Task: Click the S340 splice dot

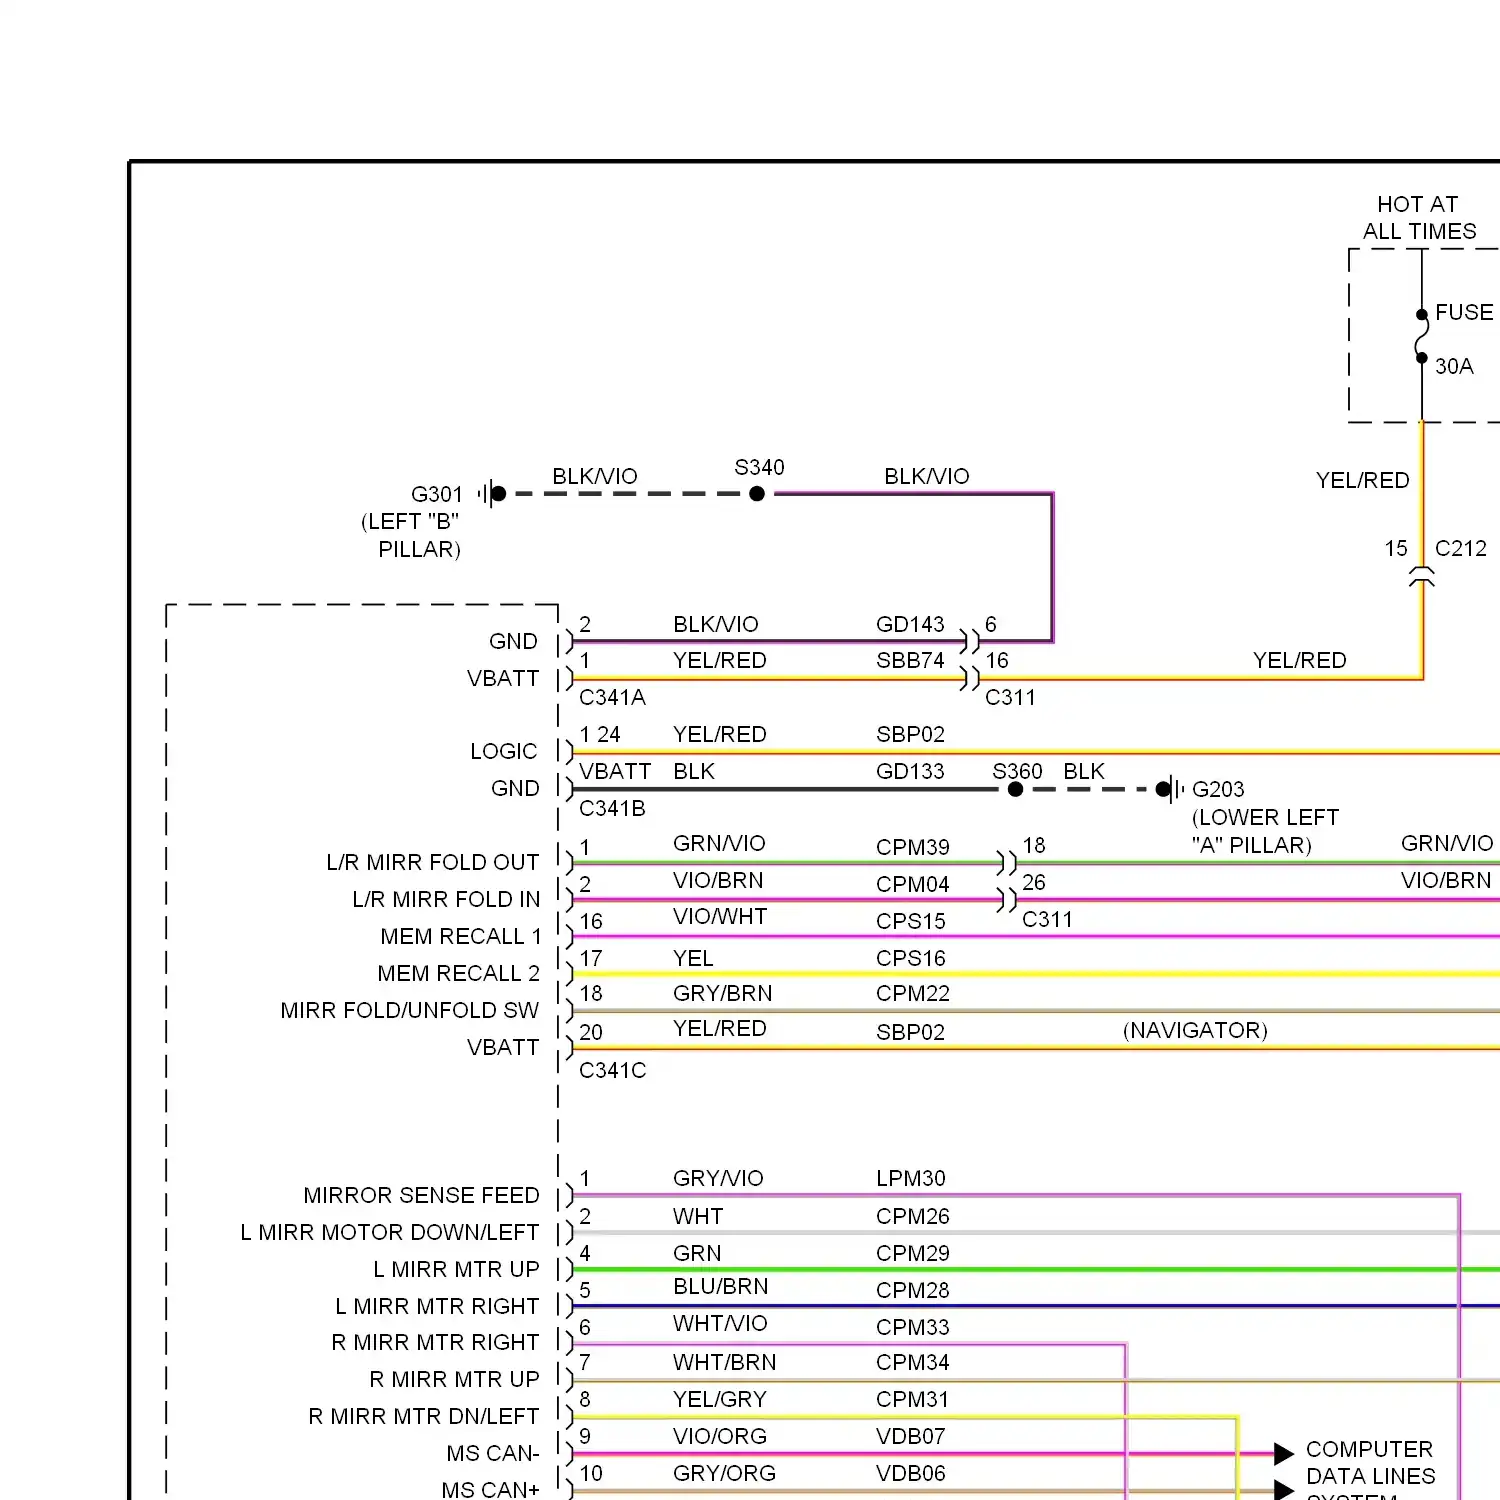Action: click(x=757, y=493)
